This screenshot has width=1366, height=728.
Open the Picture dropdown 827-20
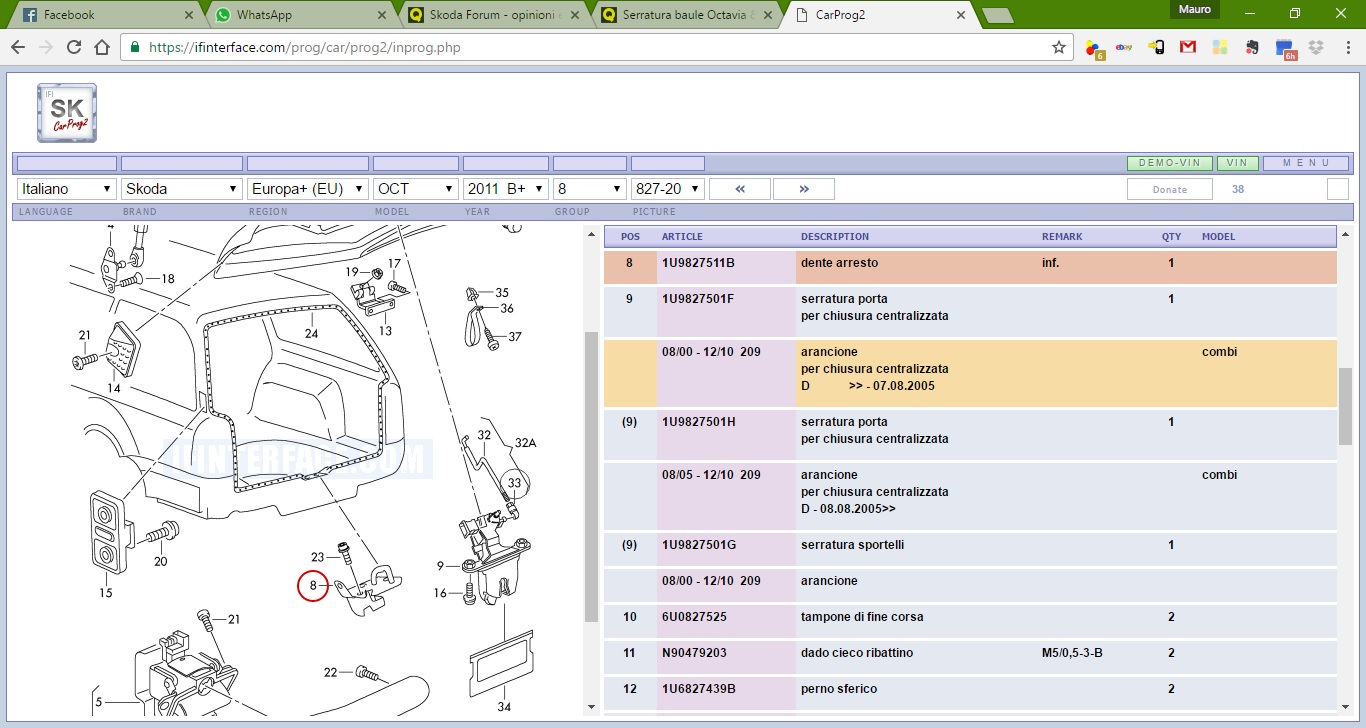(668, 189)
